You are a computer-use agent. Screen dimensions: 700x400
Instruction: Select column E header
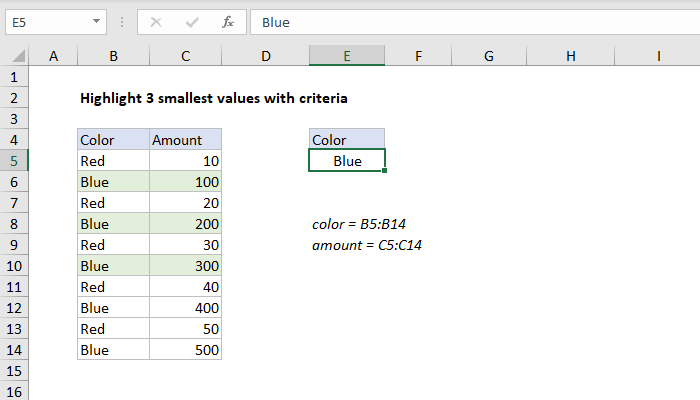point(346,58)
